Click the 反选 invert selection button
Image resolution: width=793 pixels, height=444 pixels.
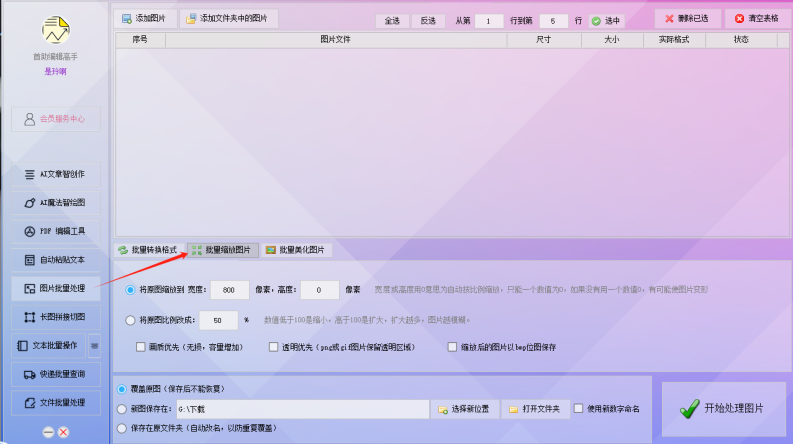point(428,21)
